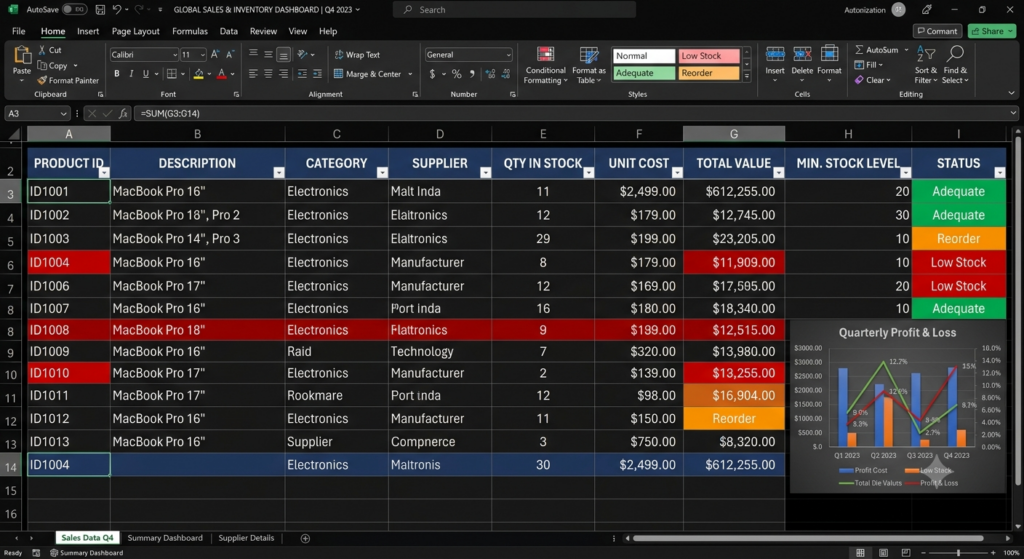
Task: Apply Italic formatting
Action: 131,74
